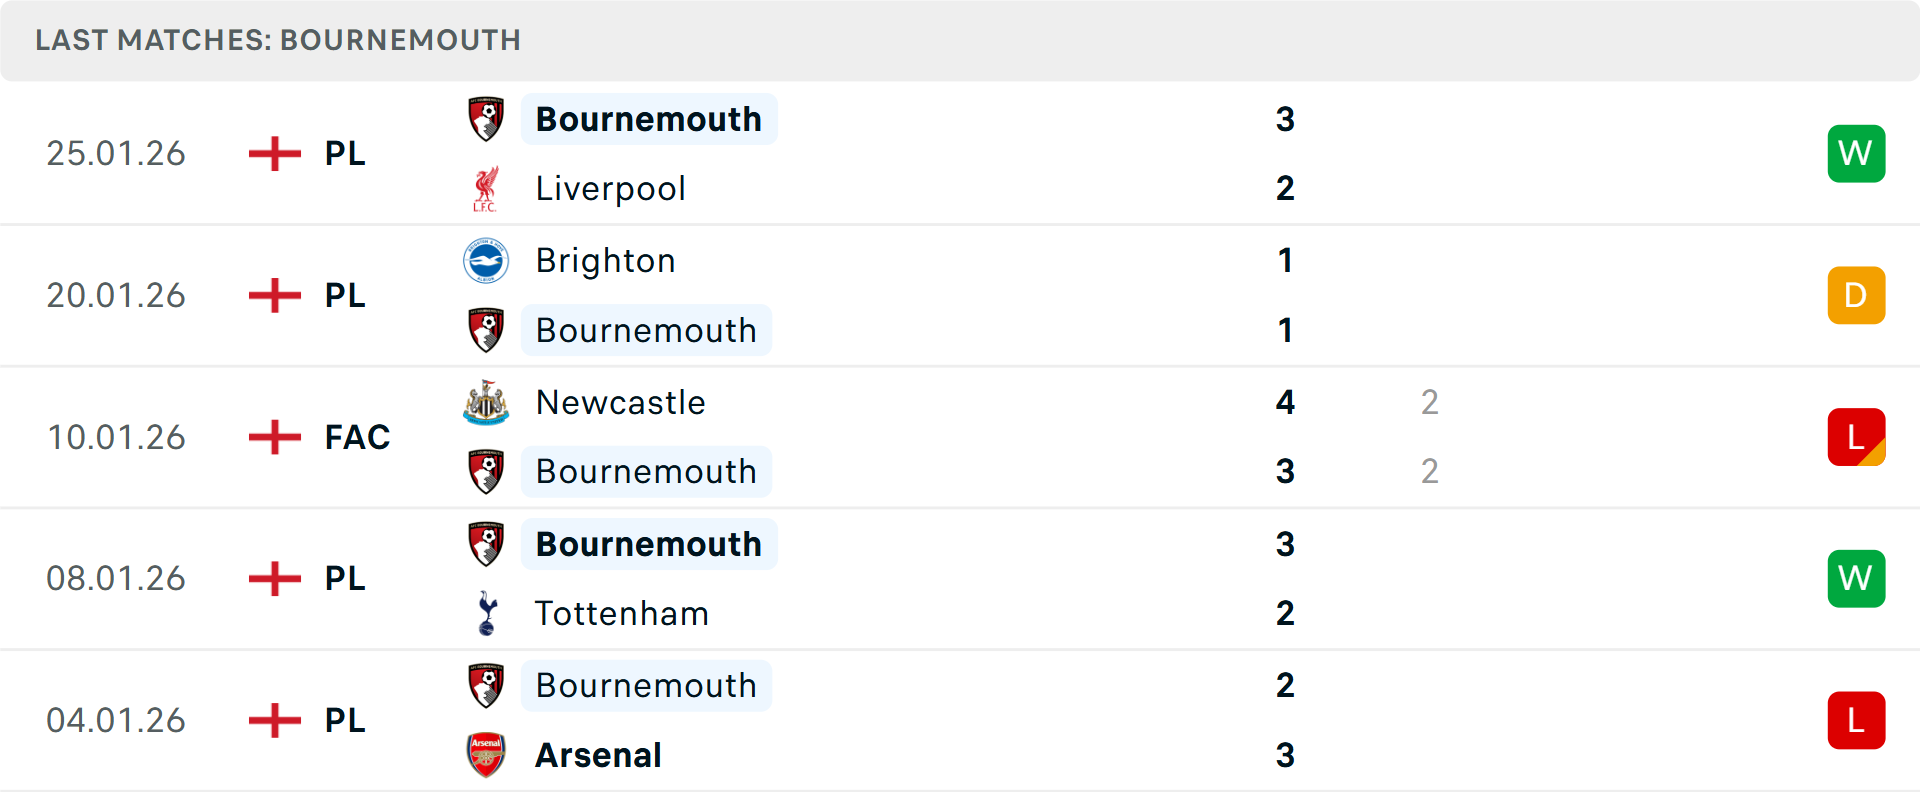
Task: Click the green W badge for Liverpool match
Action: pyautogui.click(x=1856, y=153)
